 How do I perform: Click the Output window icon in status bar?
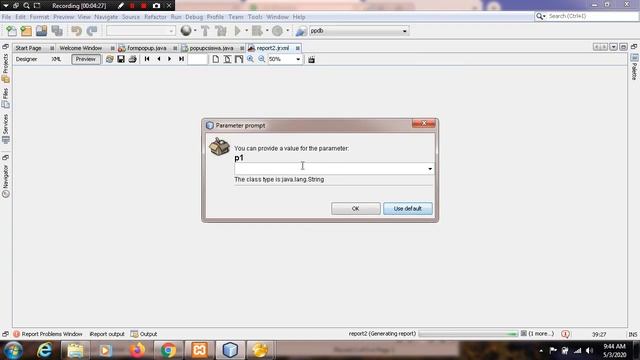(x=134, y=334)
